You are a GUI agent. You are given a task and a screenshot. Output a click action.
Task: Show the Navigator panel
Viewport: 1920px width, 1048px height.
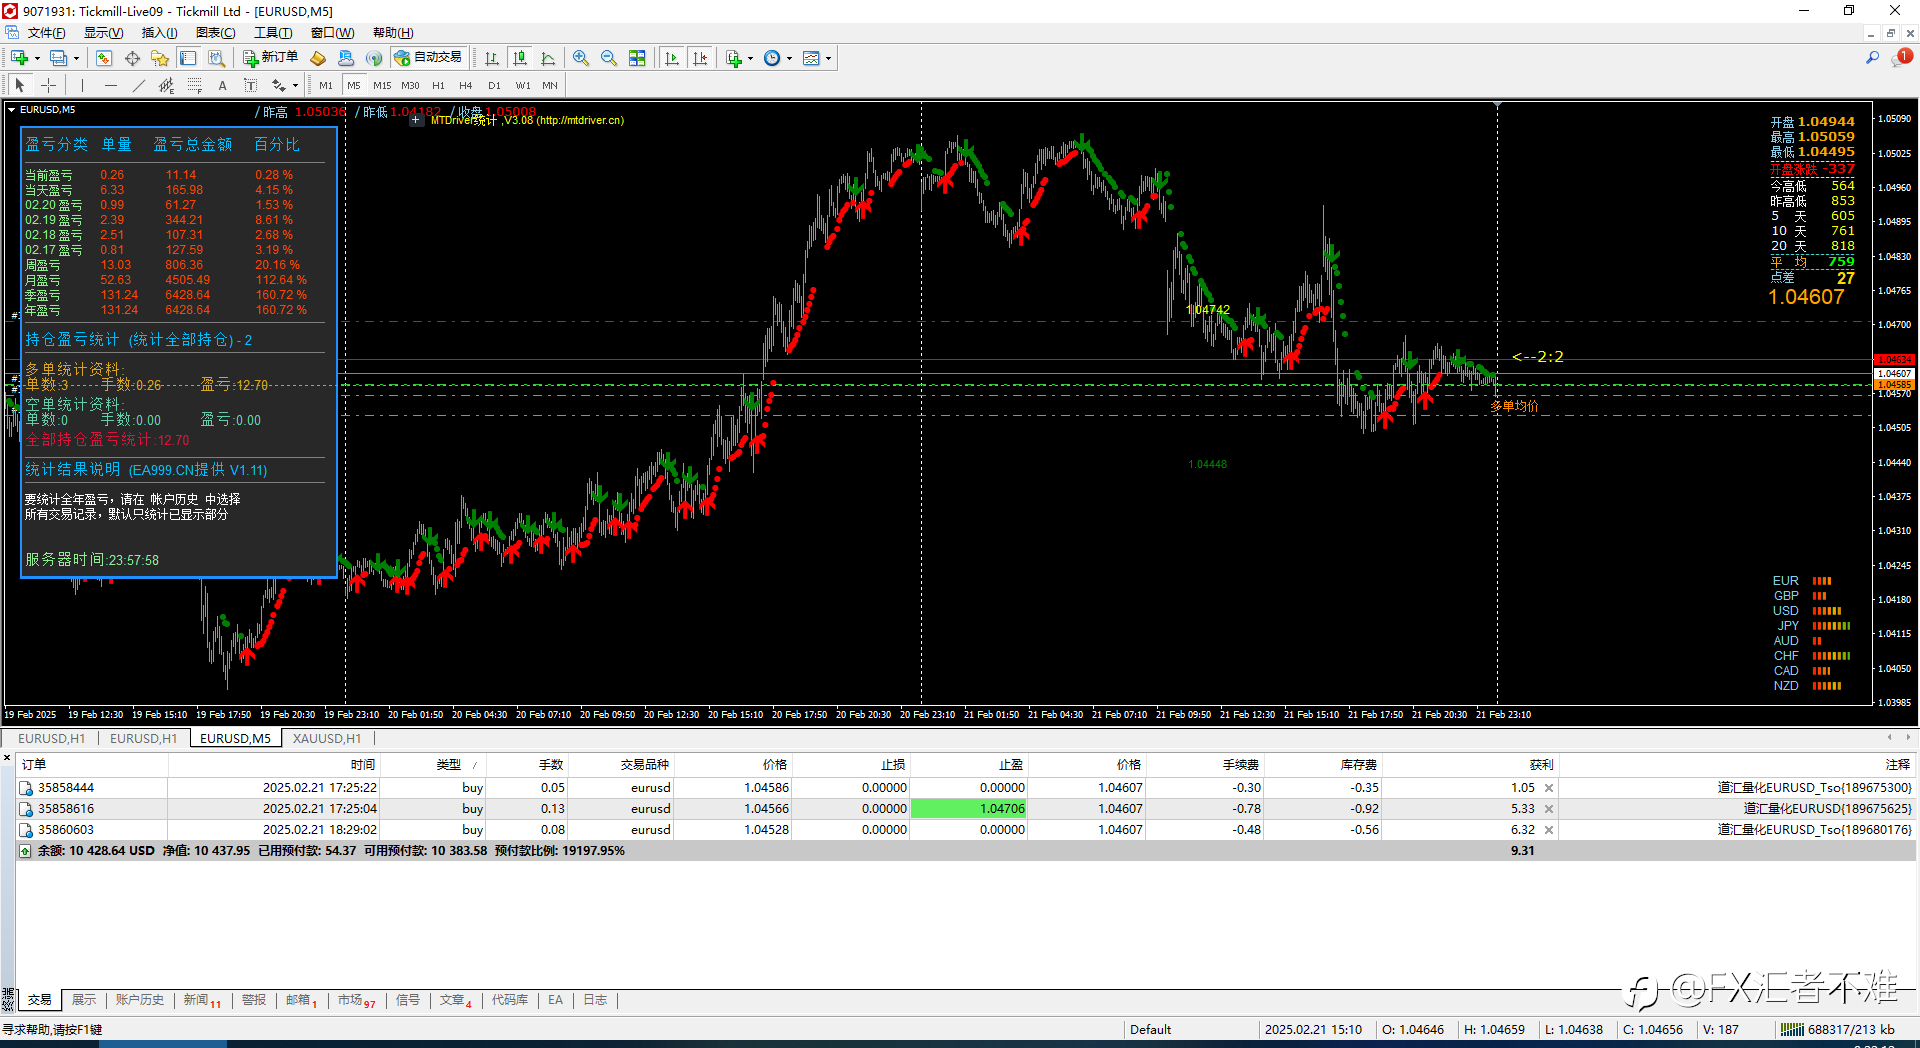click(160, 58)
